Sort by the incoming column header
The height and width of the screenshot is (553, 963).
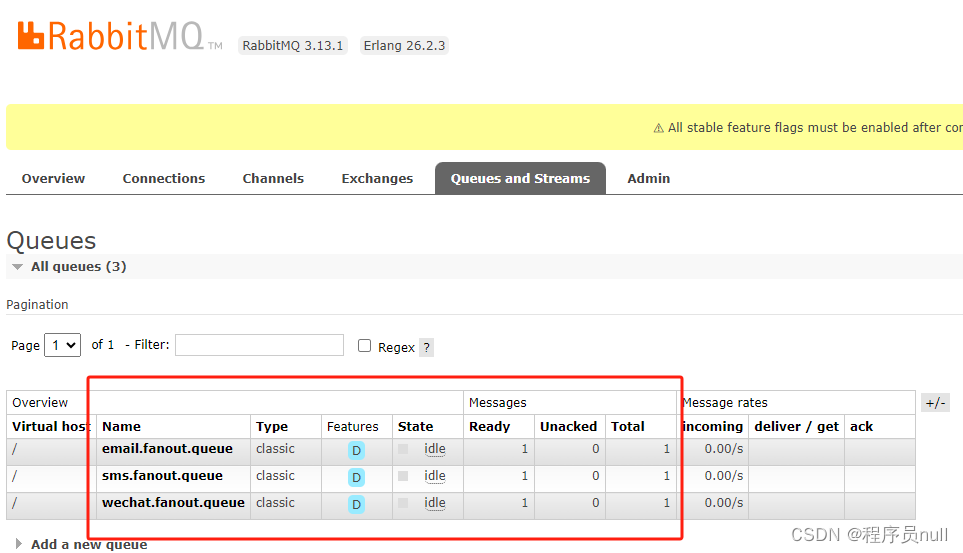tap(712, 426)
